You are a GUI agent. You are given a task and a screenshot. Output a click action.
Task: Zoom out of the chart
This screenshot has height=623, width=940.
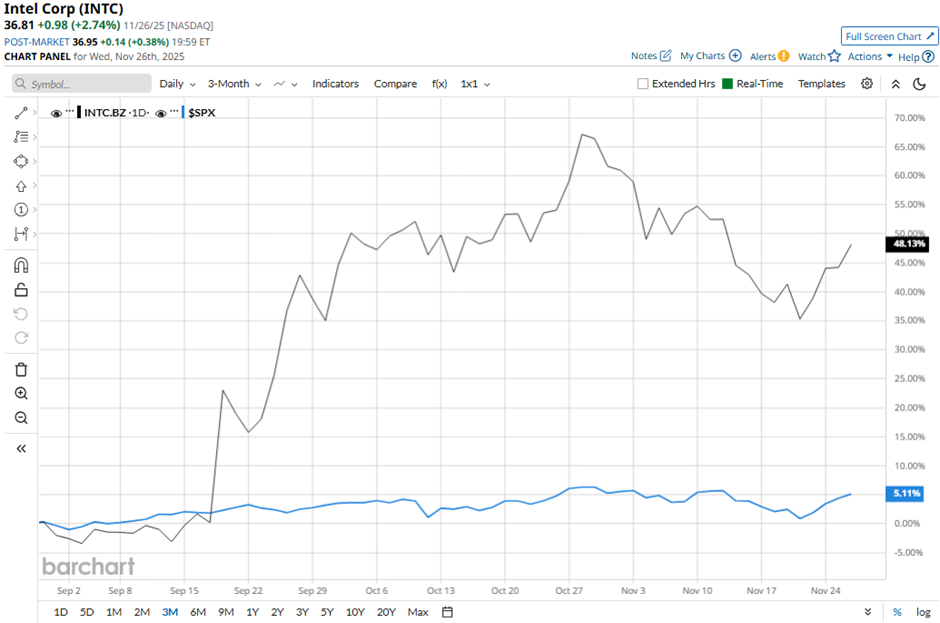click(x=21, y=418)
